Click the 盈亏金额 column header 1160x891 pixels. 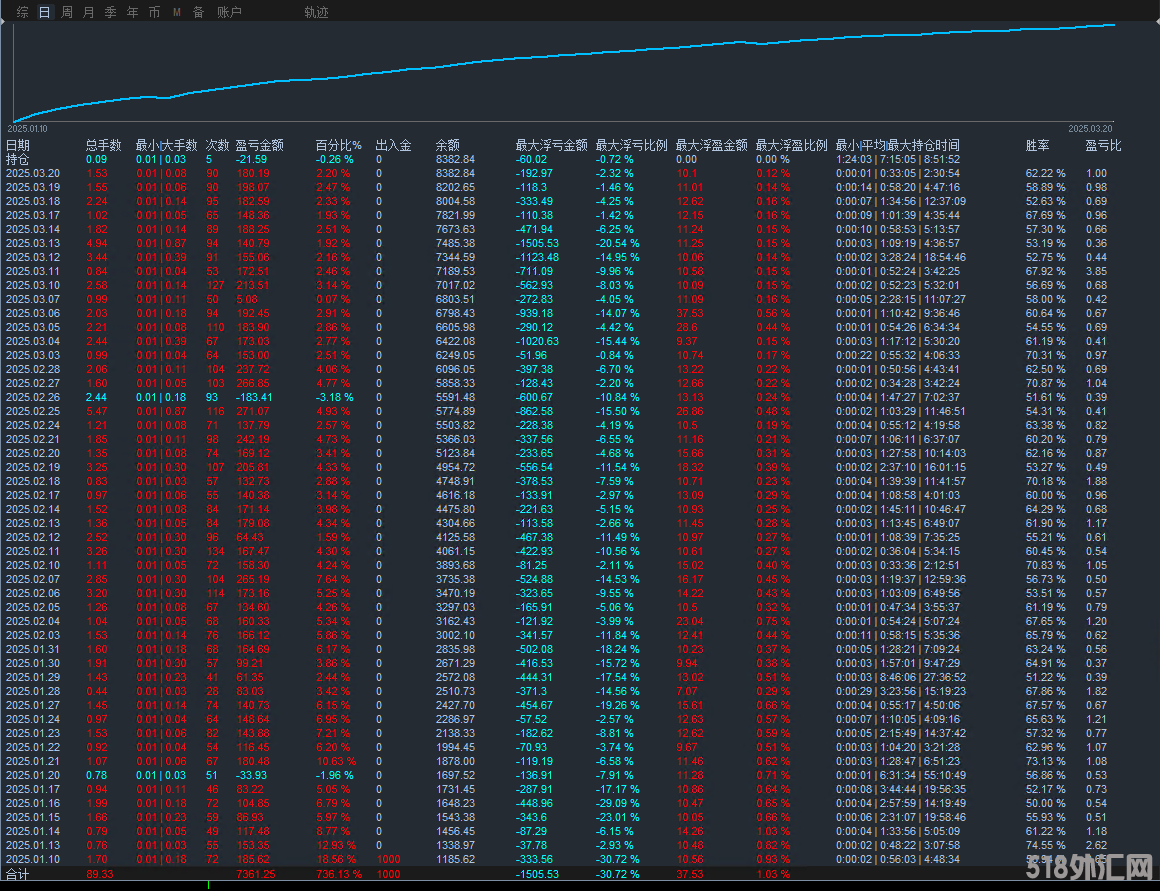tap(259, 145)
